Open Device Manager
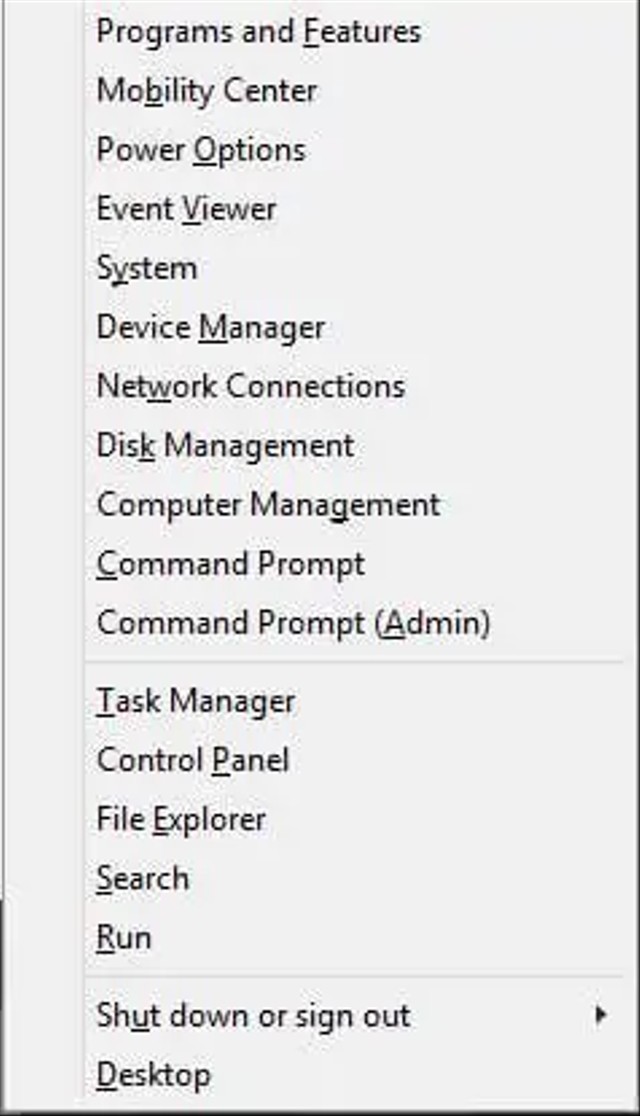The width and height of the screenshot is (640, 1116). pos(210,326)
